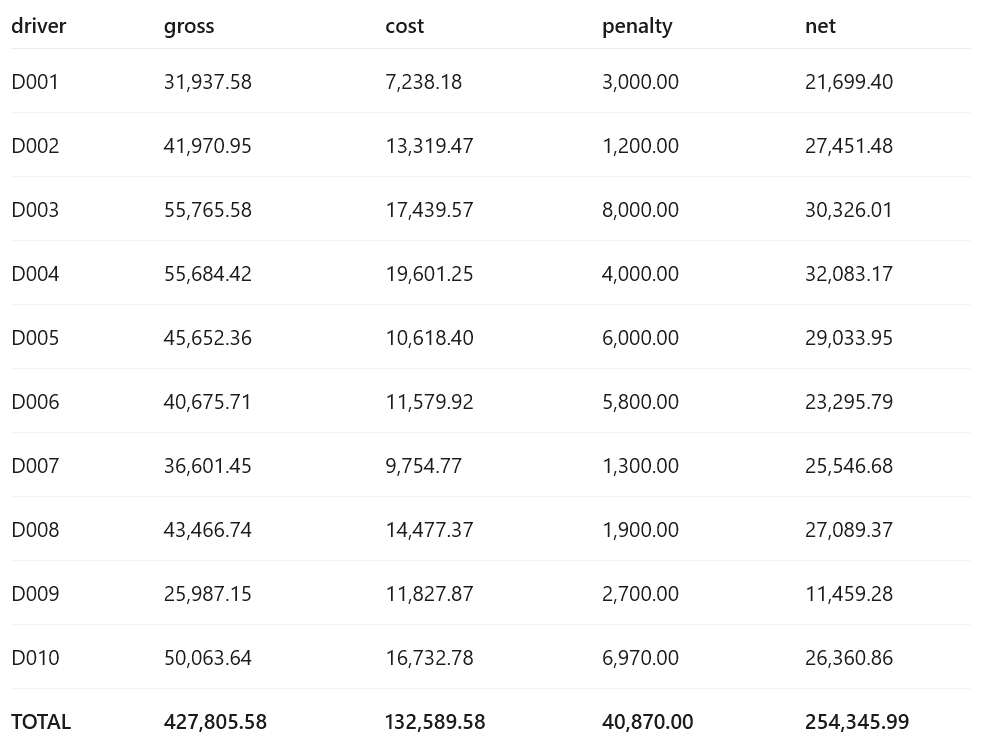Click the cost column header

pyautogui.click(x=405, y=26)
